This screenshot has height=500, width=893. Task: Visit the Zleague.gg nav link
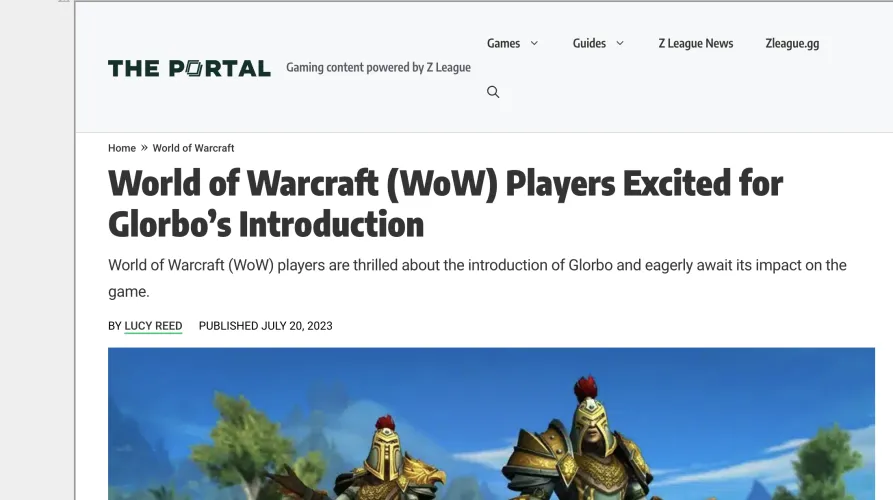(792, 43)
